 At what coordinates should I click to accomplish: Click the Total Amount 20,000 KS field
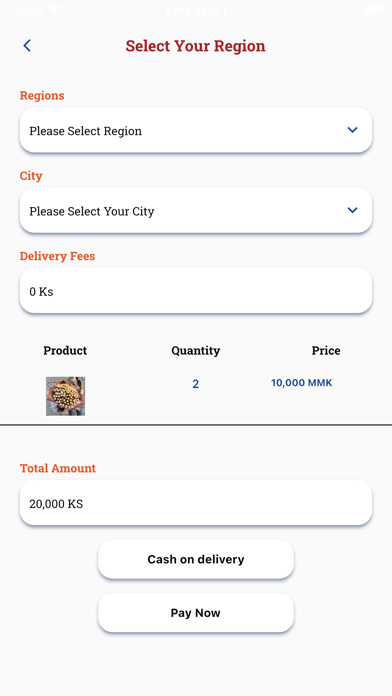pyautogui.click(x=196, y=503)
